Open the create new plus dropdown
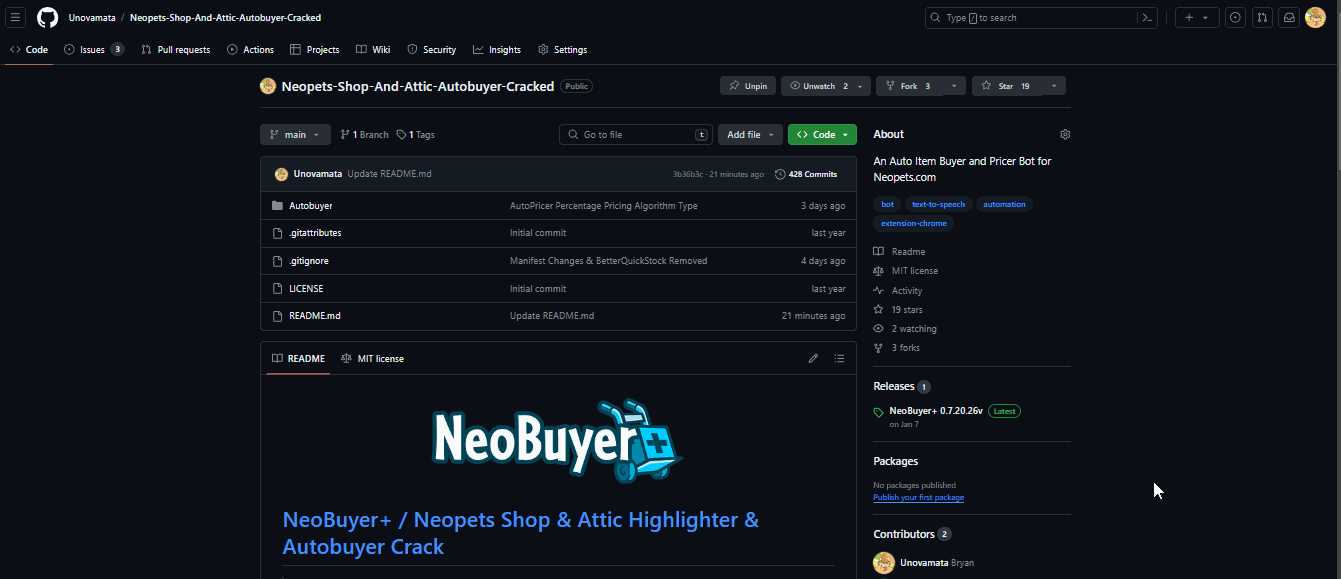Viewport: 1341px width, 579px height. coord(1197,18)
